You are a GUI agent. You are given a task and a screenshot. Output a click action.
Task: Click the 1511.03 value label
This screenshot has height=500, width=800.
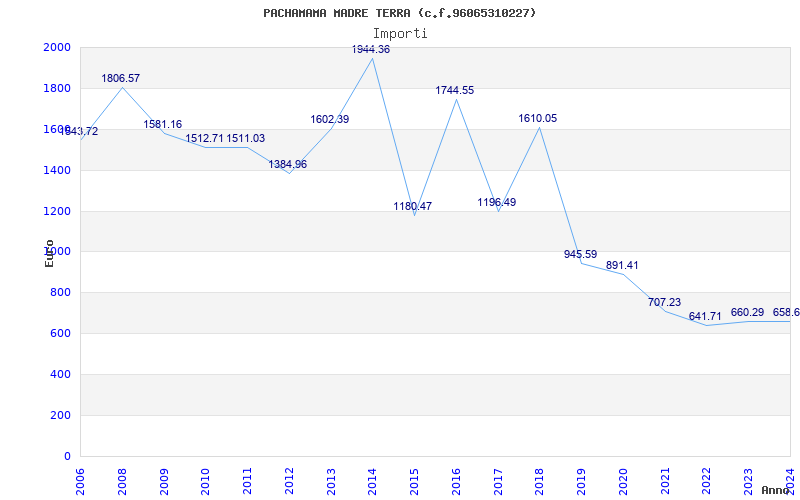(x=245, y=138)
